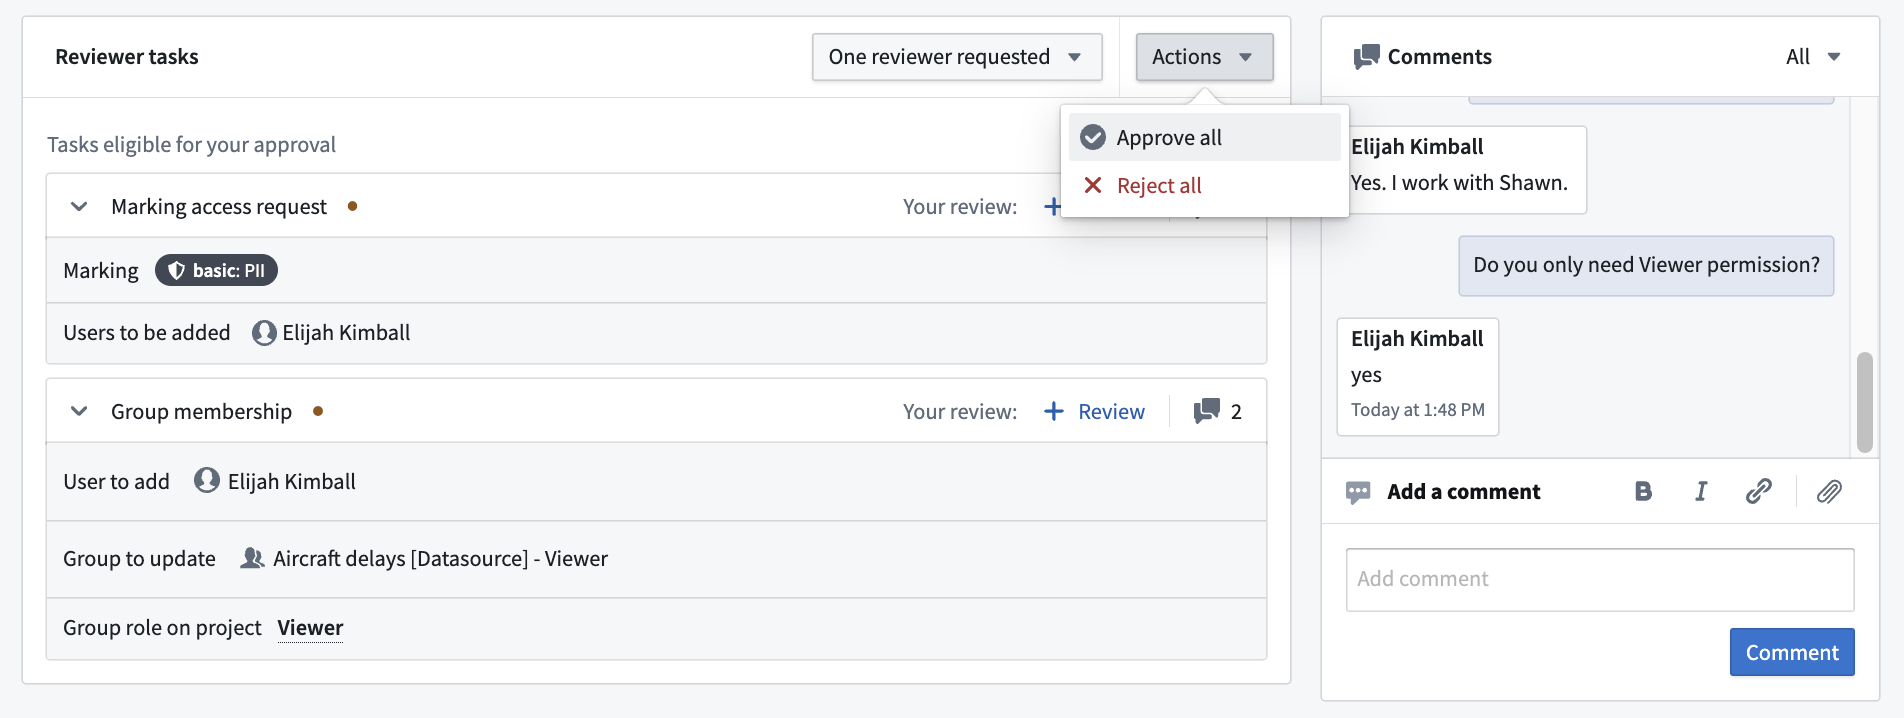1904x718 pixels.
Task: Open the All comments filter dropdown
Action: point(1813,57)
